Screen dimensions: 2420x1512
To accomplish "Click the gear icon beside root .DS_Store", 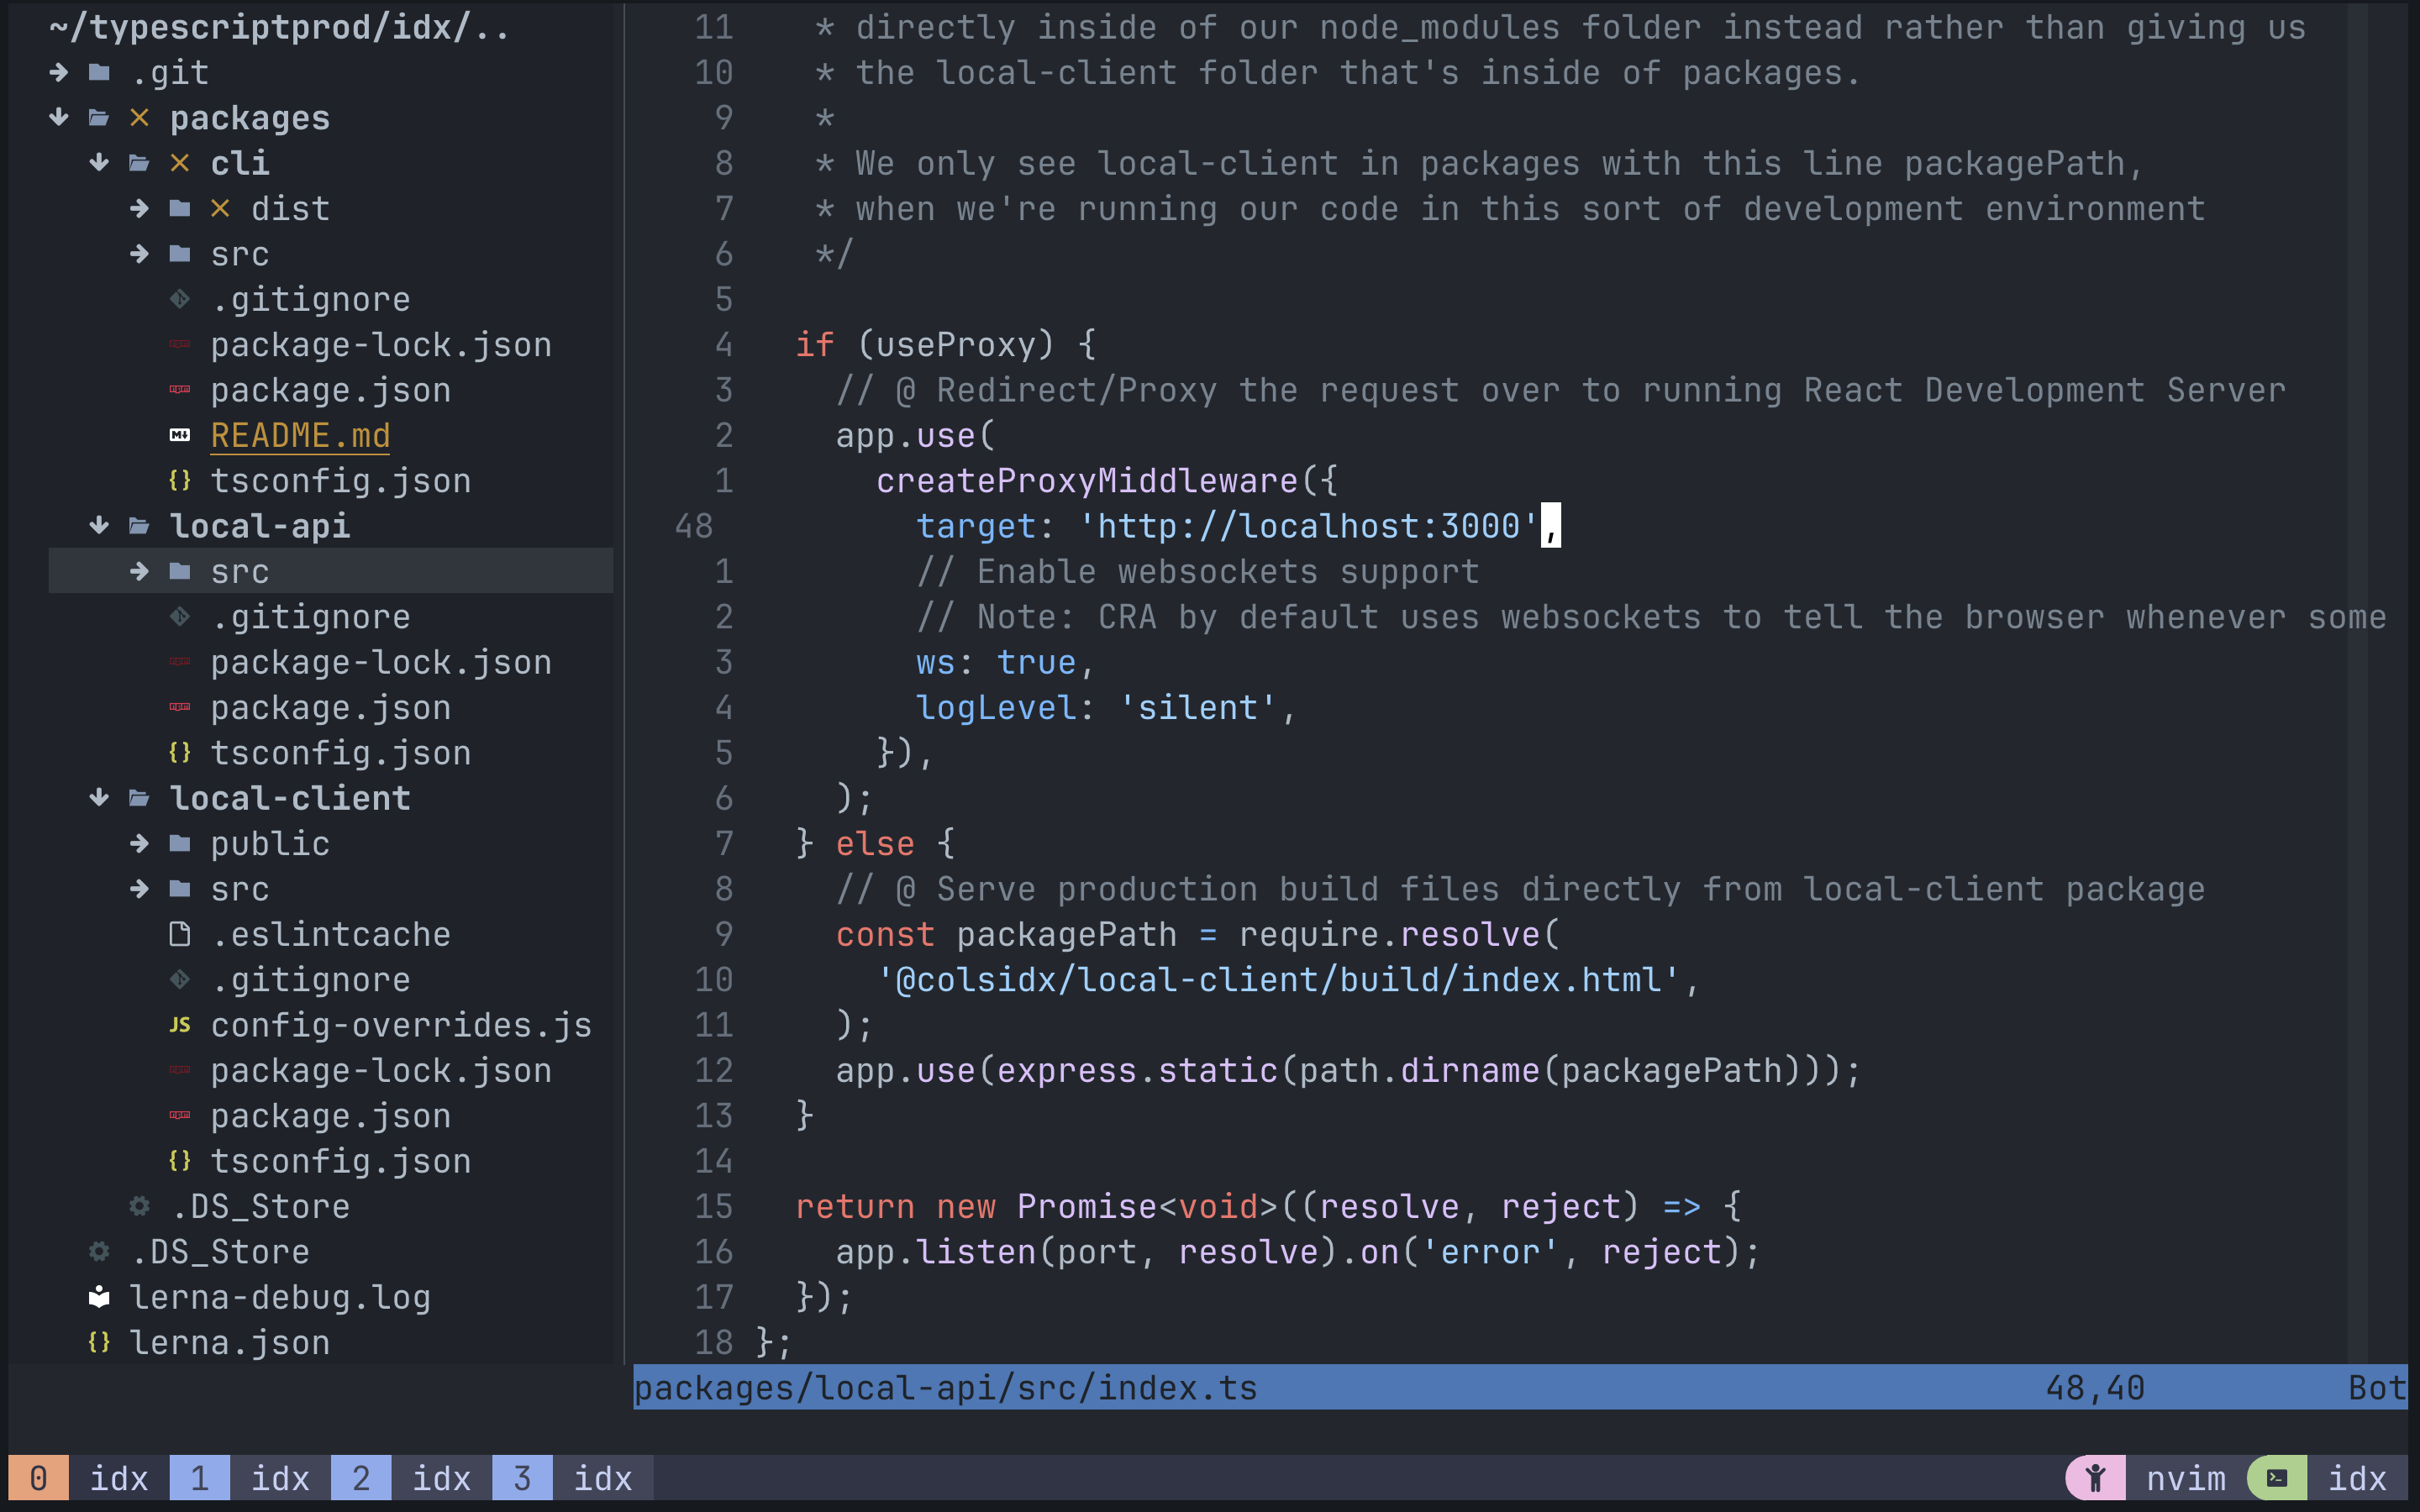I will coord(99,1252).
